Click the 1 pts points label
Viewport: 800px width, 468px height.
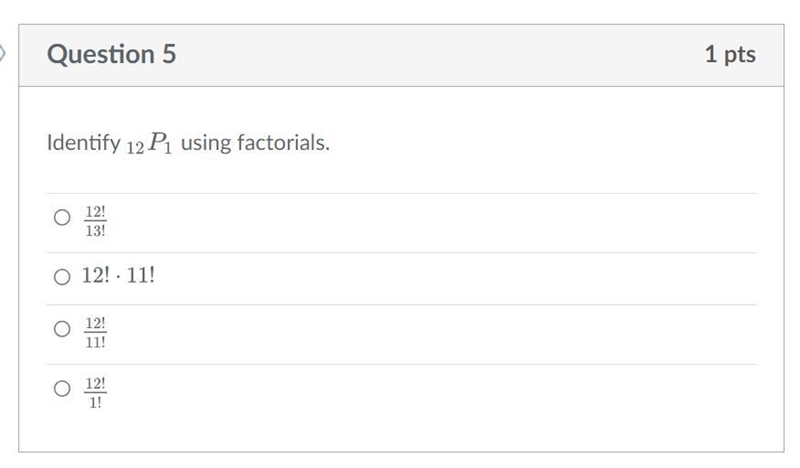[x=730, y=54]
